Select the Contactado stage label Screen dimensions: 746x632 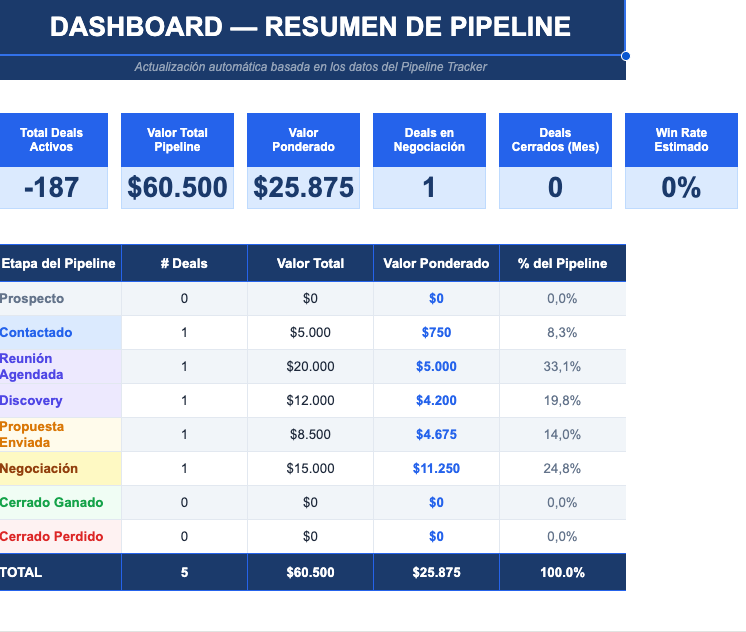(x=36, y=333)
